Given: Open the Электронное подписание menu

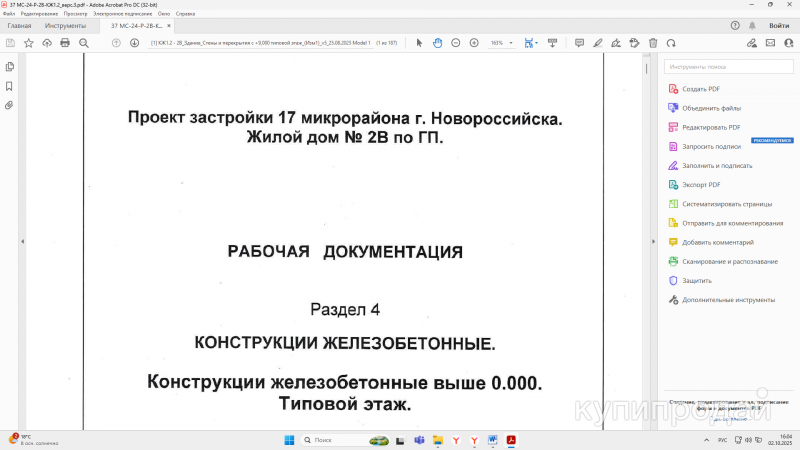Looking at the screenshot, I should (122, 14).
